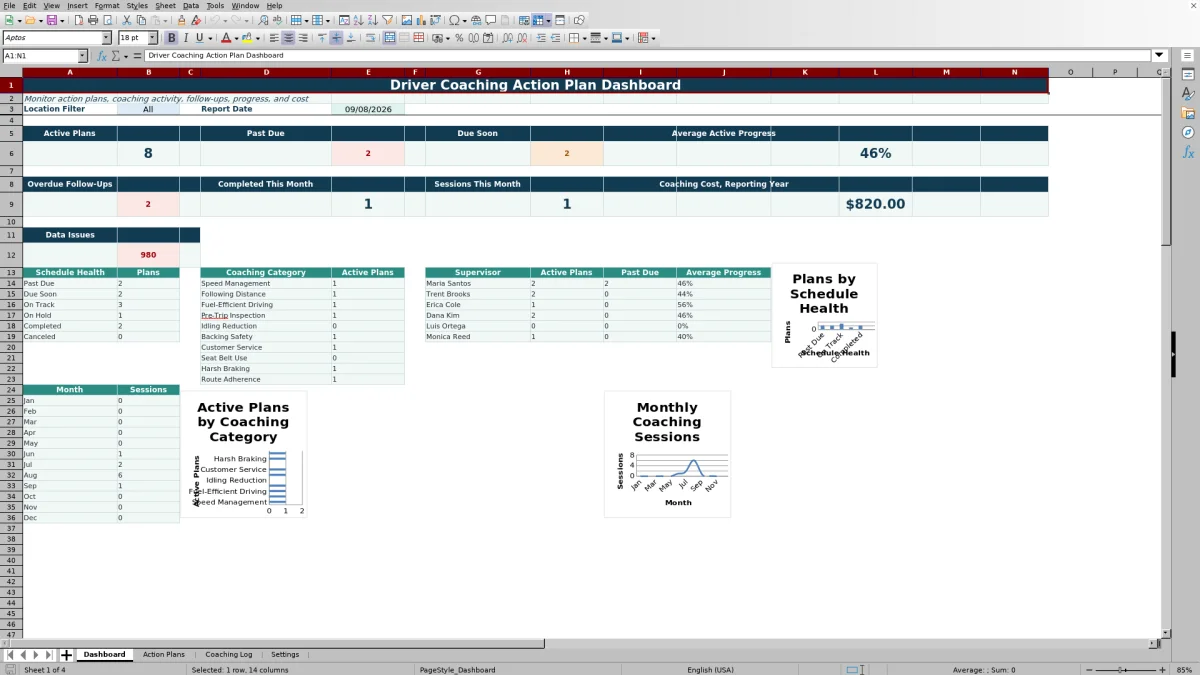Open the Format menu
This screenshot has width=1200, height=675.
[107, 6]
